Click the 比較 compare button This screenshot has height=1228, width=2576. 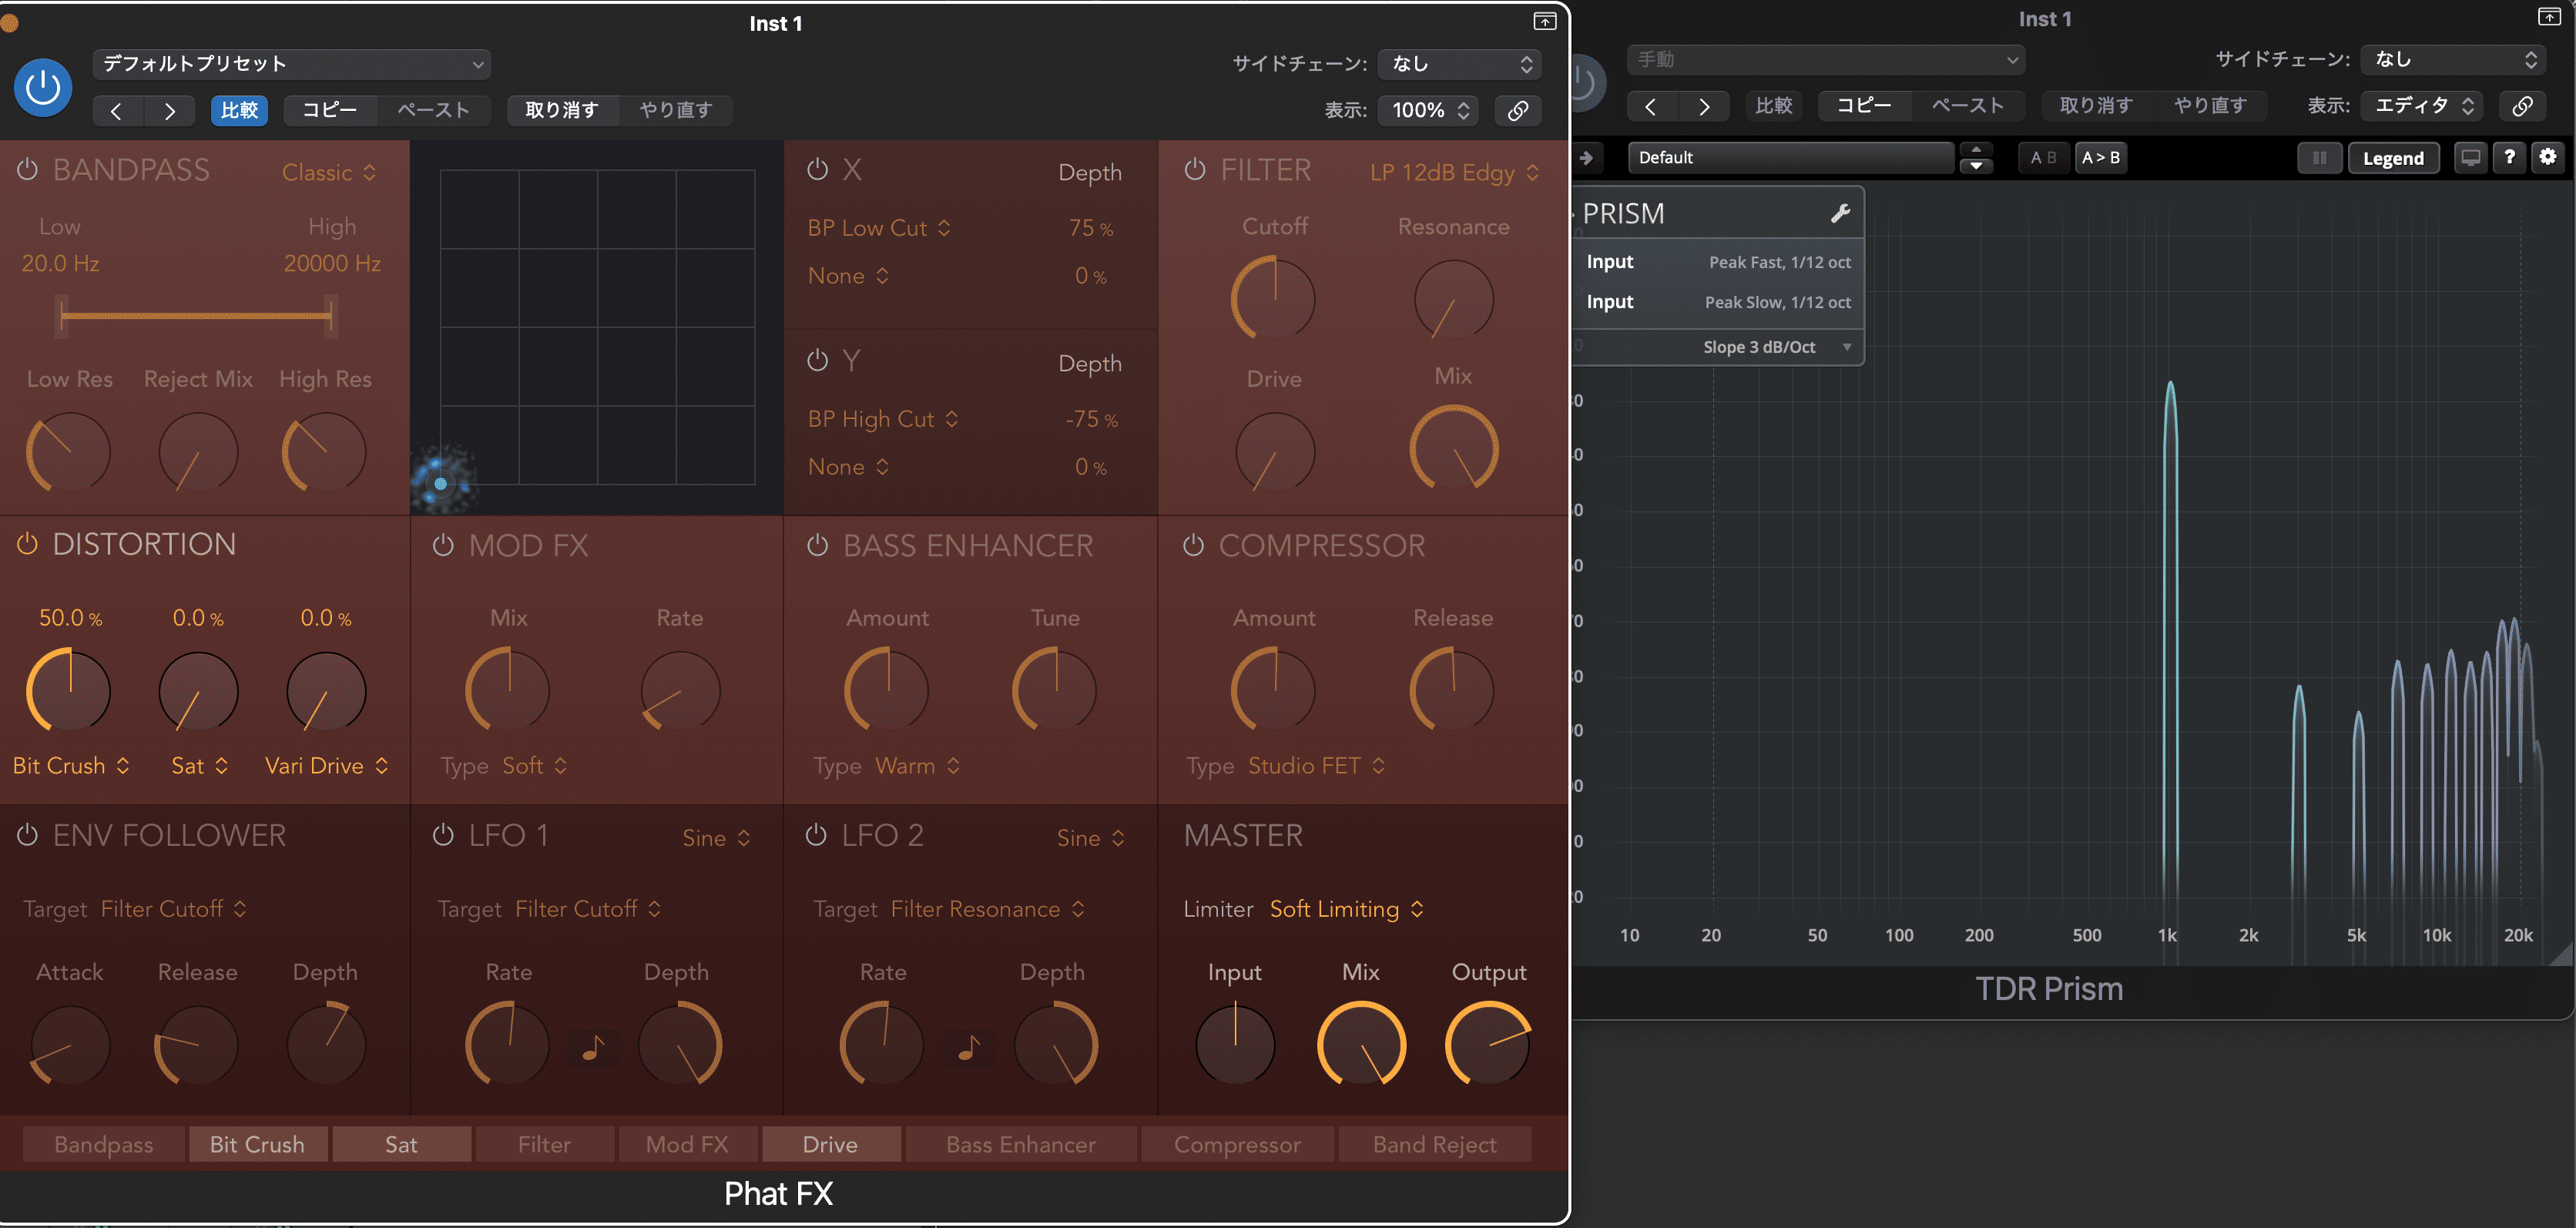click(239, 110)
